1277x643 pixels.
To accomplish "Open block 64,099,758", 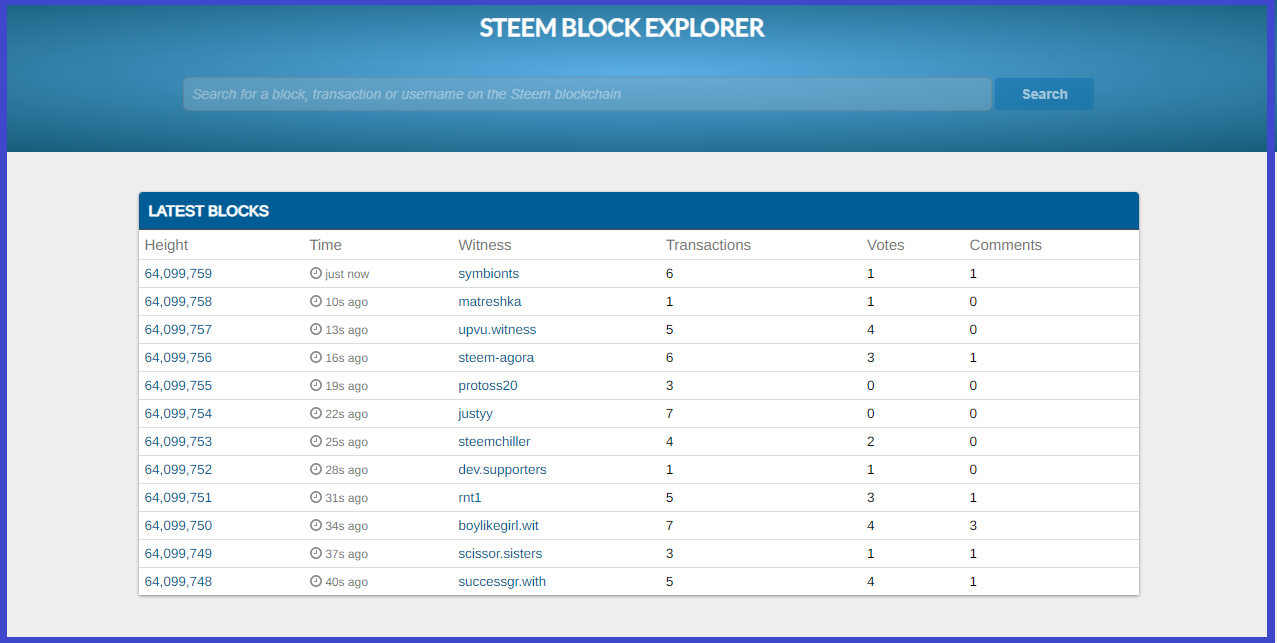I will [178, 301].
